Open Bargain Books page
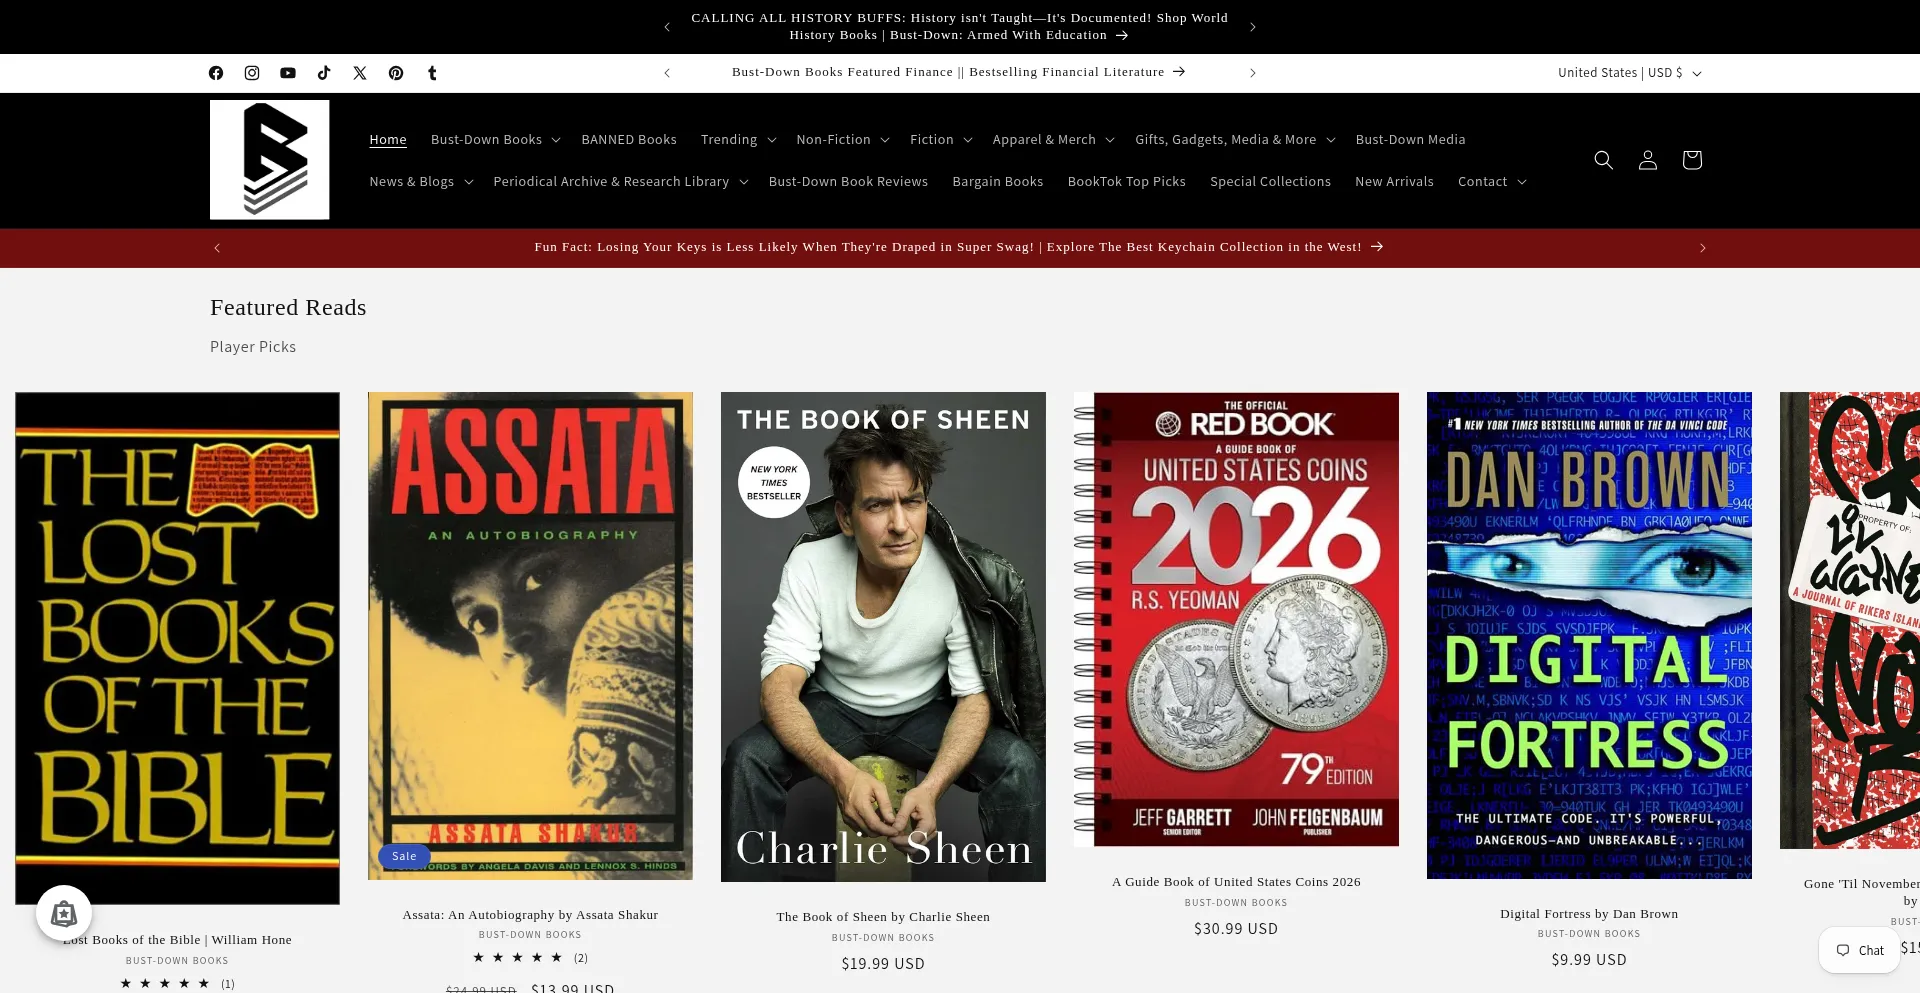The height and width of the screenshot is (993, 1920). tap(998, 182)
